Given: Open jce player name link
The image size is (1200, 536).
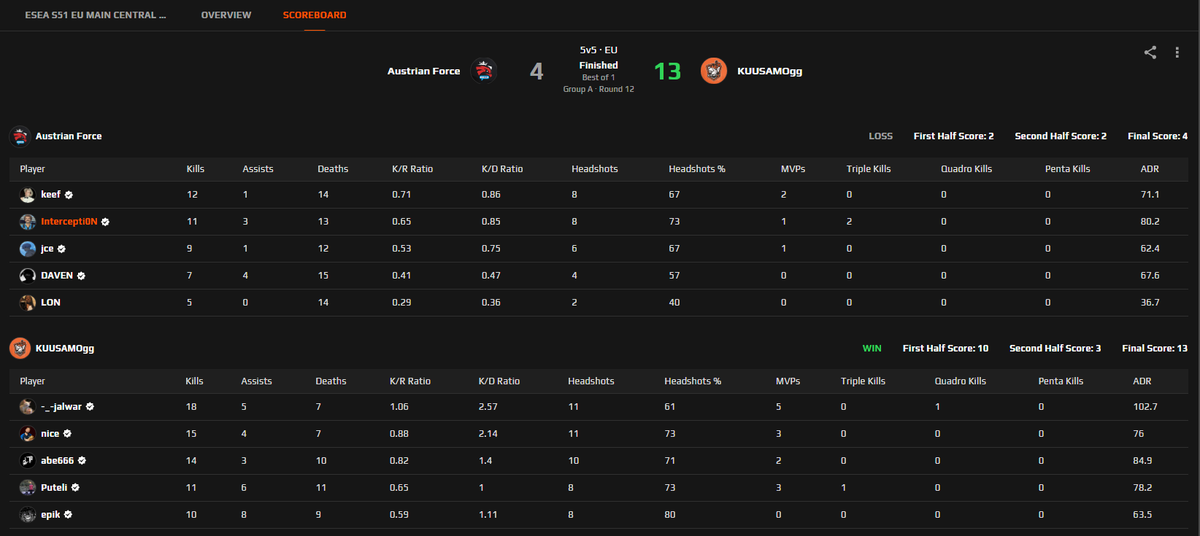Looking at the screenshot, I should point(47,248).
